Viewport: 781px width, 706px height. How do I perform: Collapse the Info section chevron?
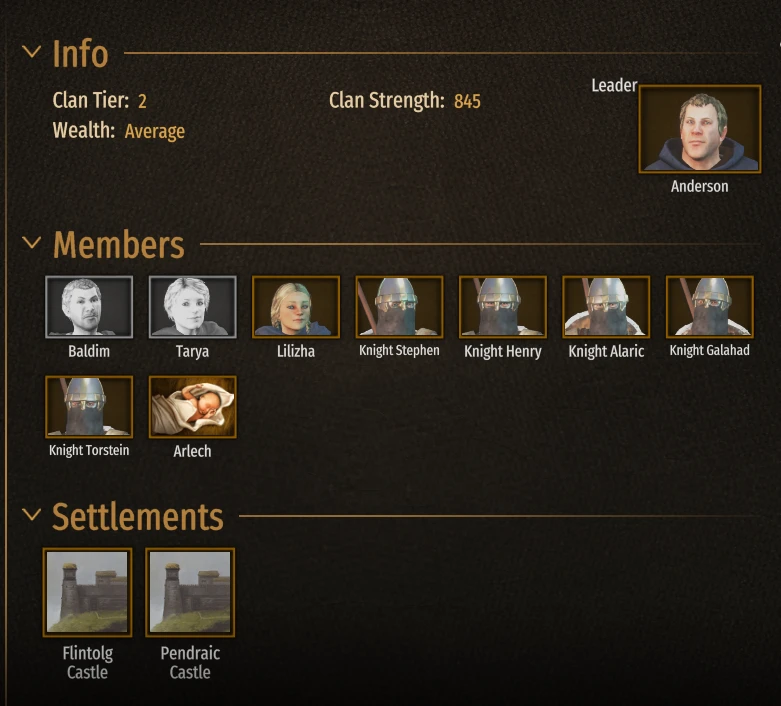click(x=32, y=51)
